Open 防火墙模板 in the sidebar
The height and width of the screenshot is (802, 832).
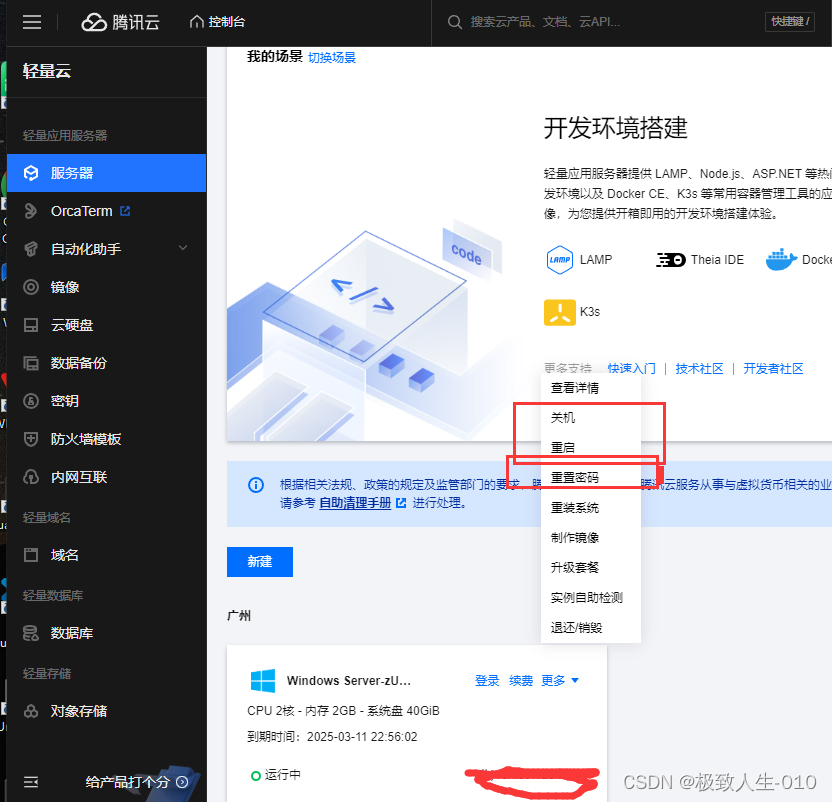pos(86,439)
